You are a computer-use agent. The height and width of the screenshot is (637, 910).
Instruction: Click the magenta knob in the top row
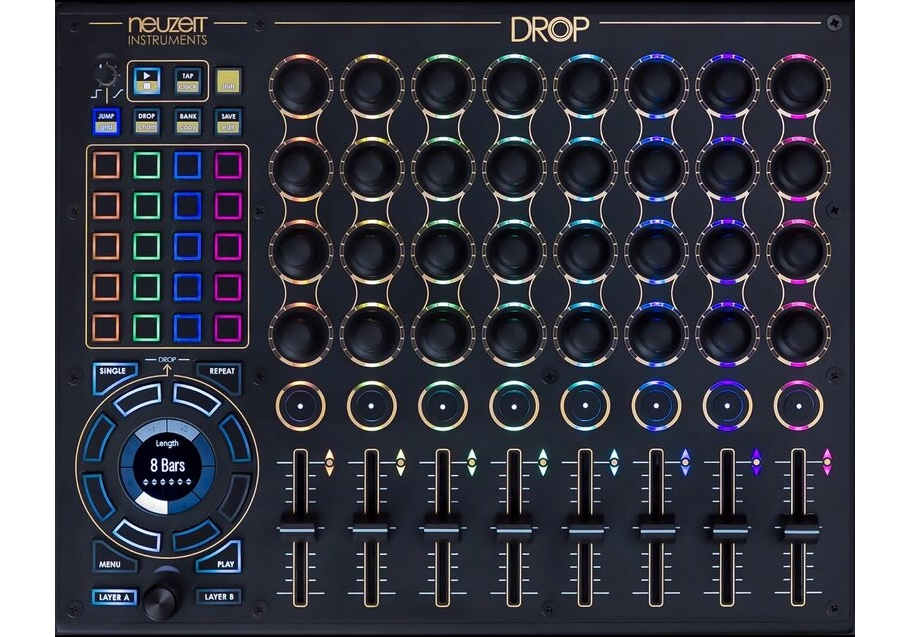(x=799, y=86)
